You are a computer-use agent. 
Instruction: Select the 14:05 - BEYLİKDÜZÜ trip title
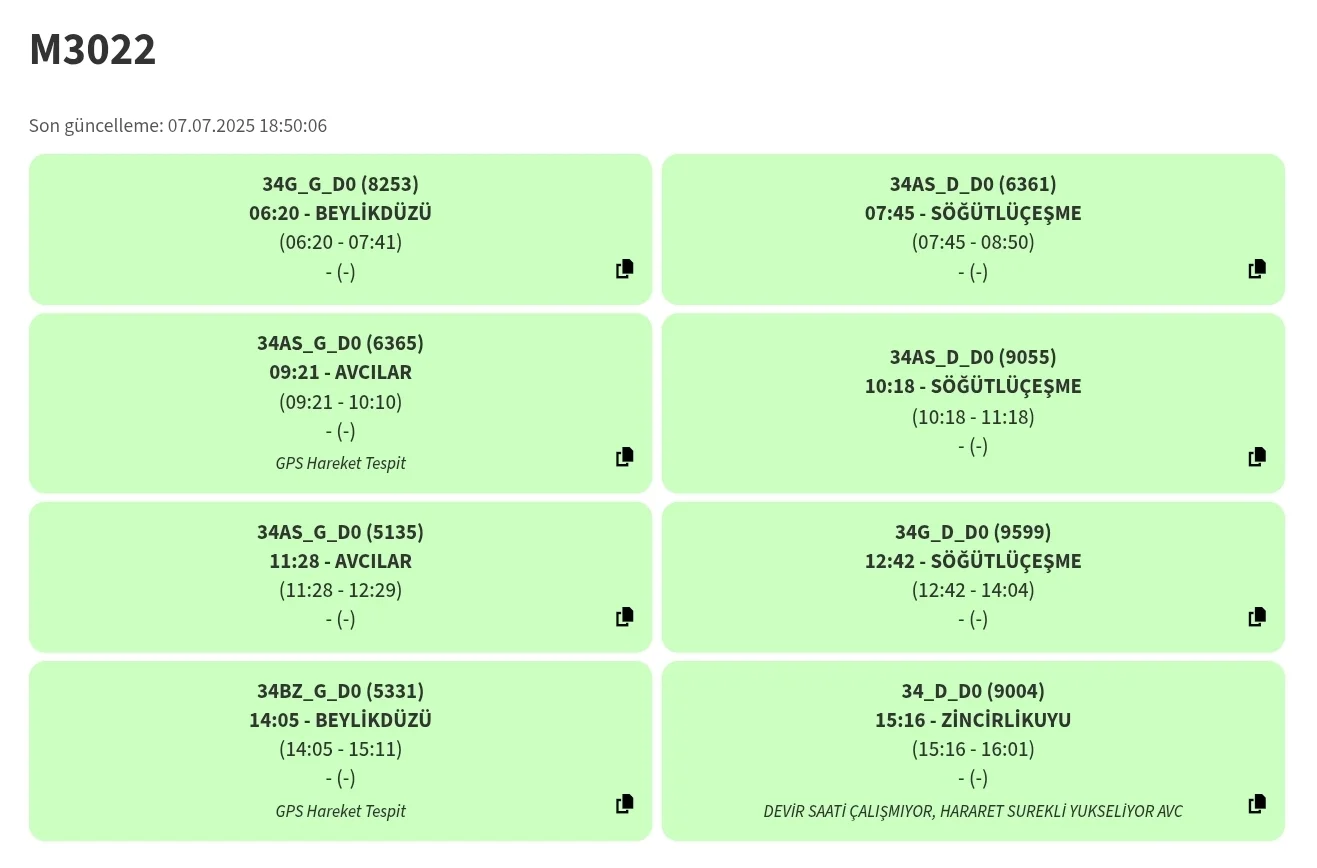(x=340, y=720)
